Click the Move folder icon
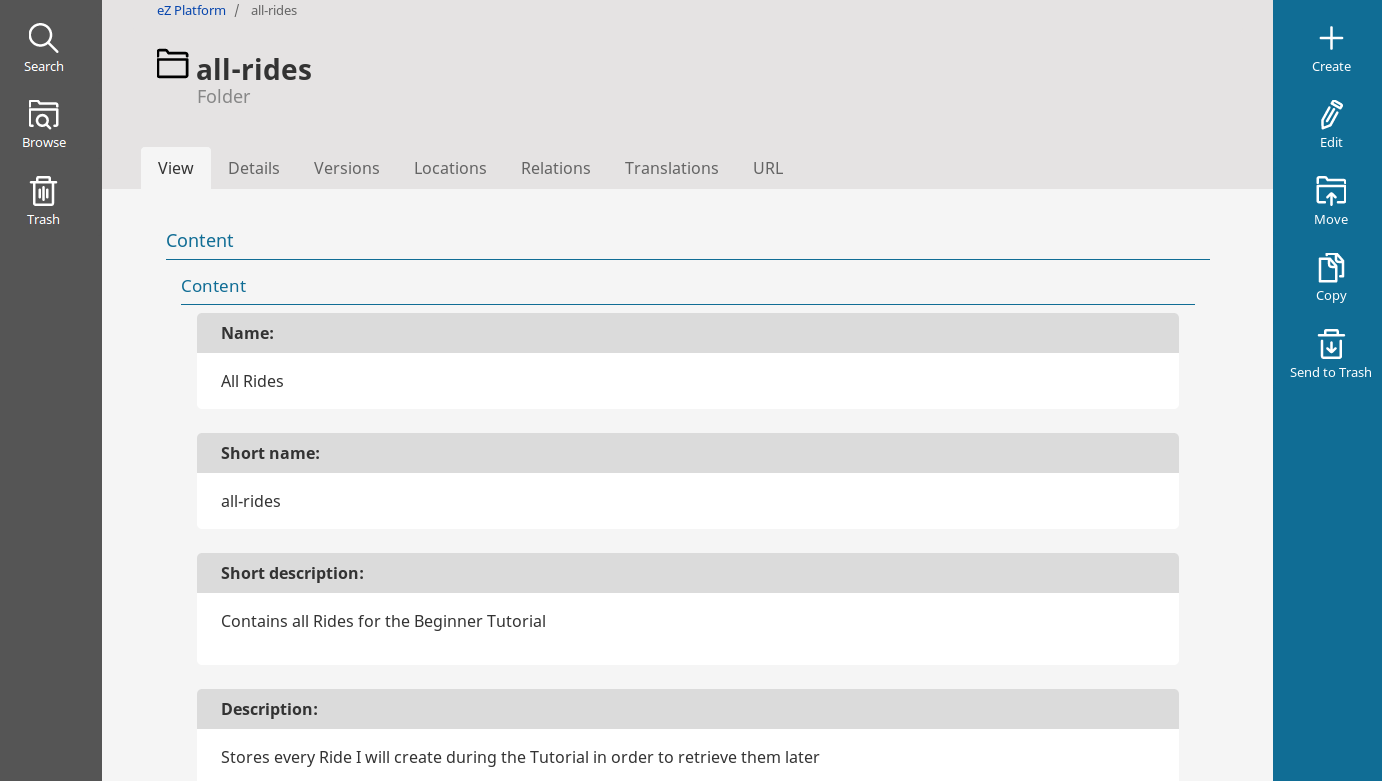Image resolution: width=1382 pixels, height=781 pixels. [1330, 191]
